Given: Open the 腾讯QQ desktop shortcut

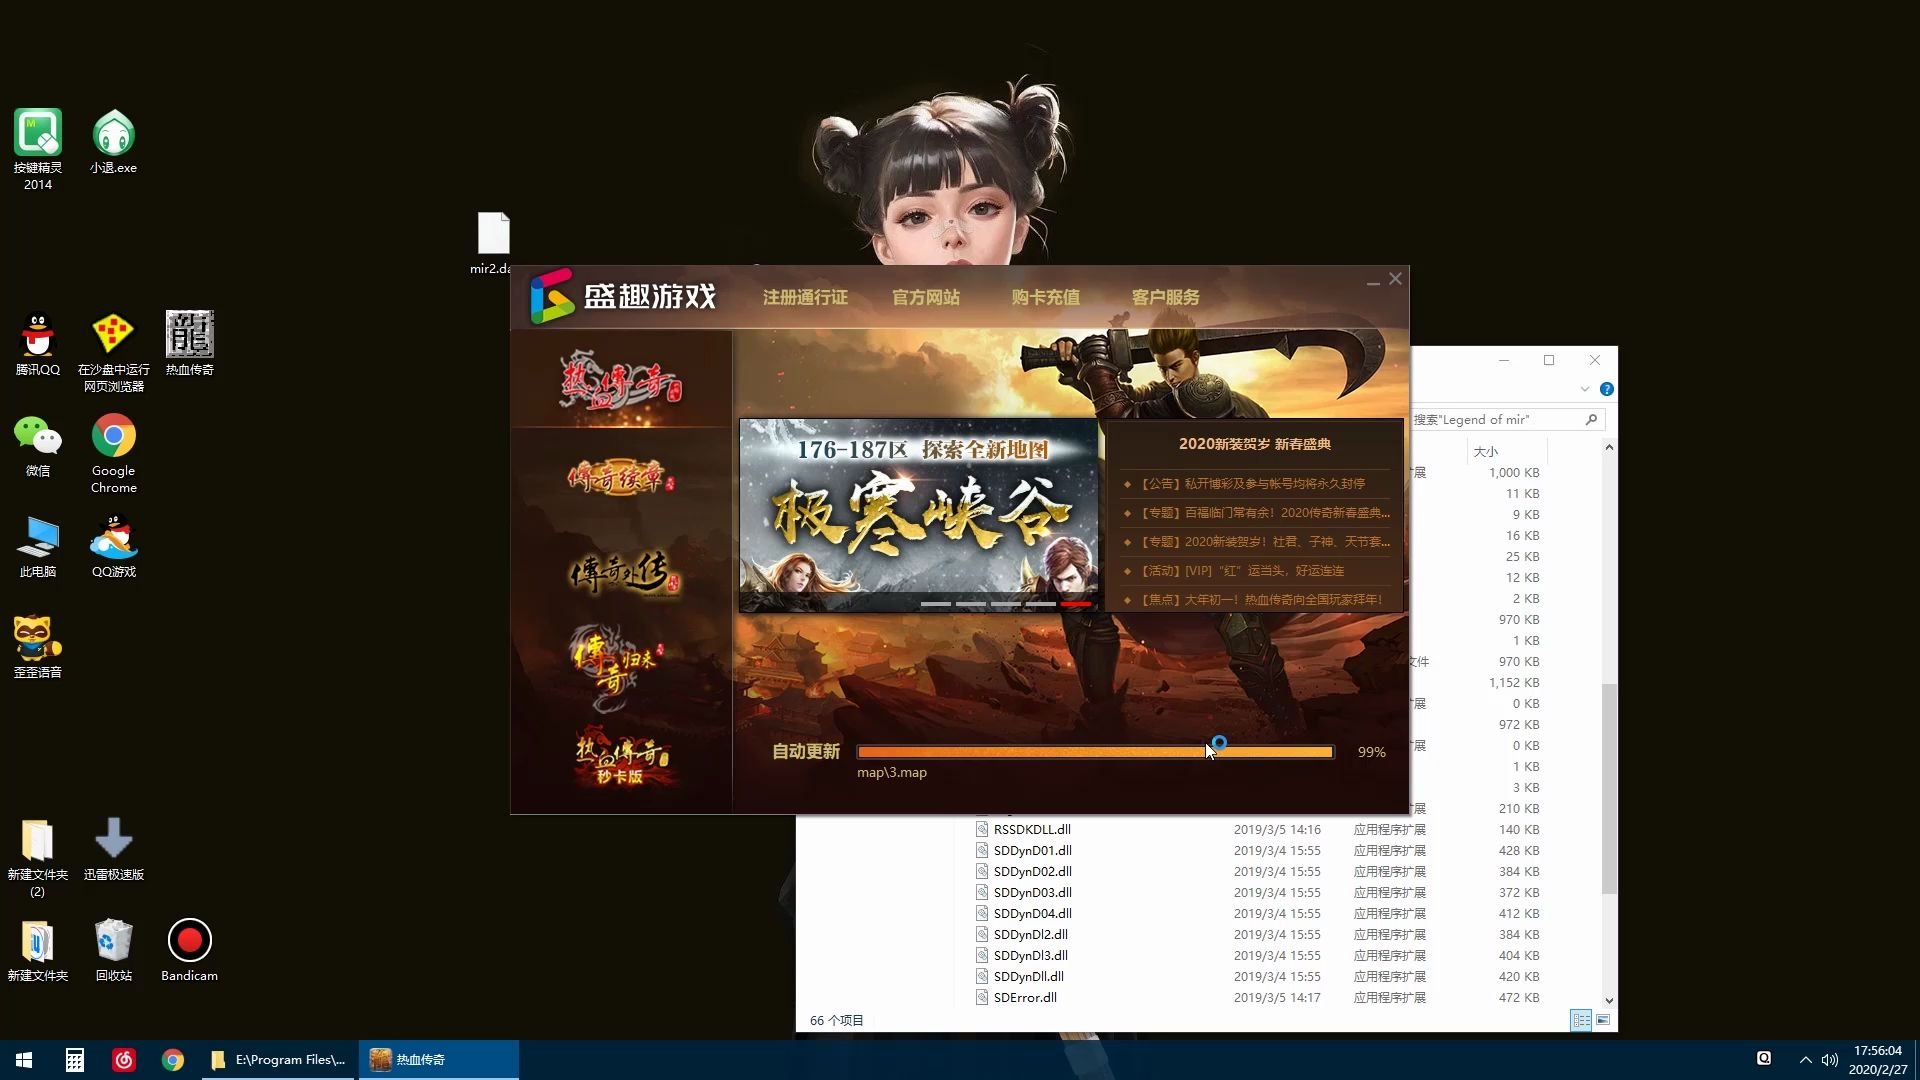Looking at the screenshot, I should click(x=38, y=343).
